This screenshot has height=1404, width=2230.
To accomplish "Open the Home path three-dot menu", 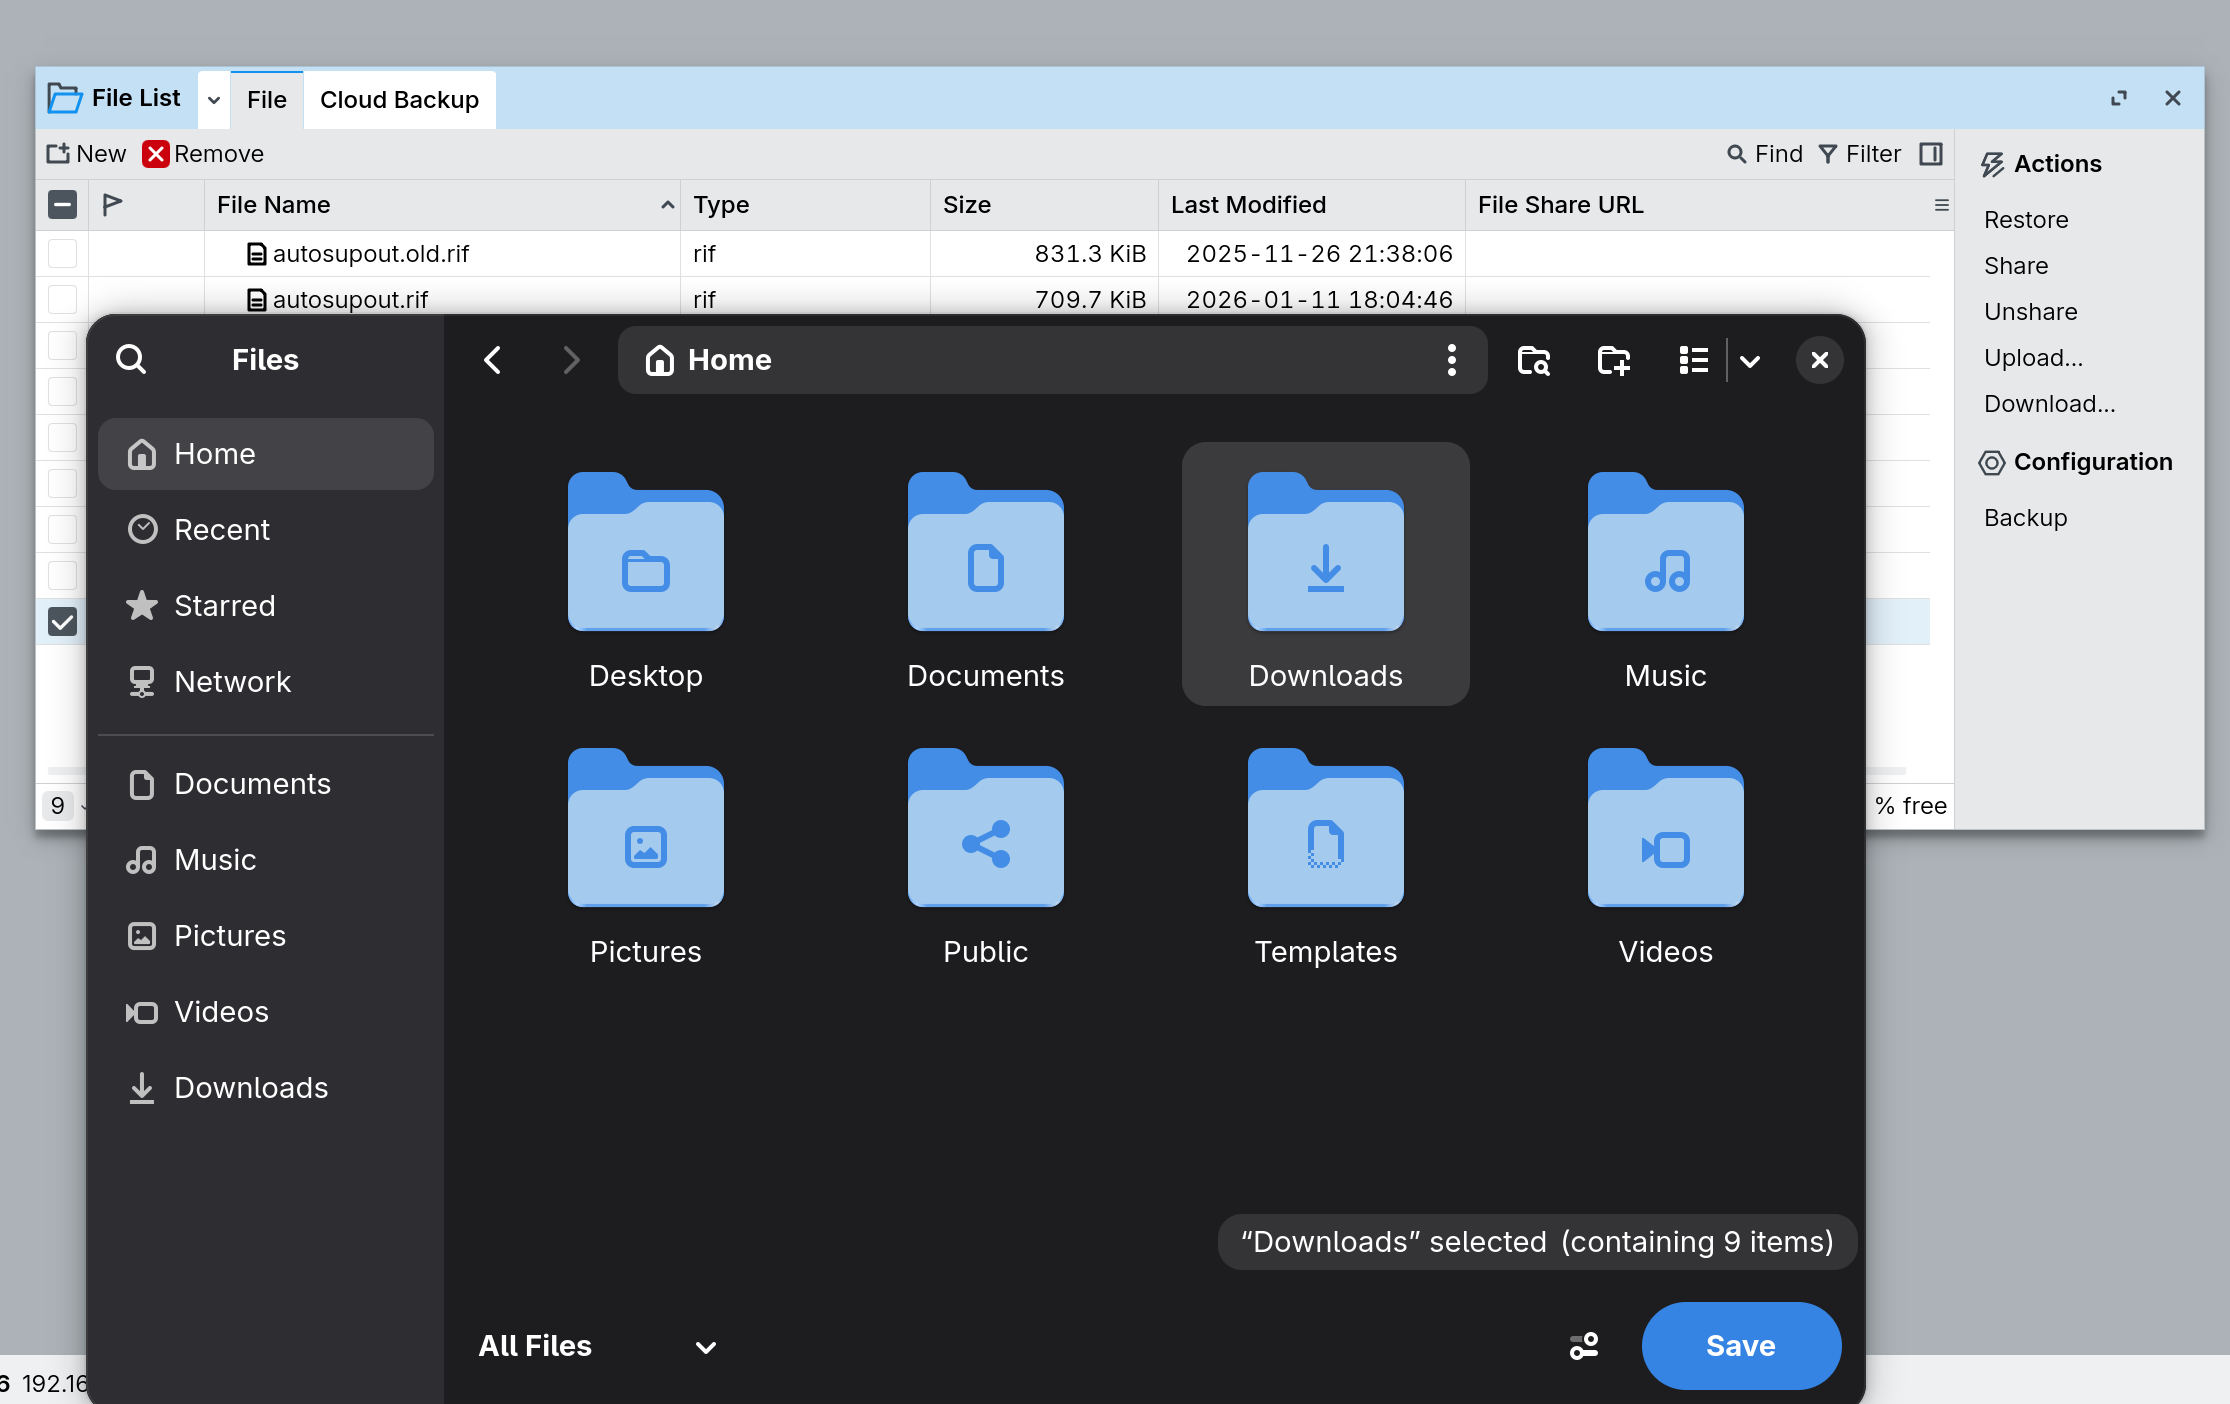I will 1451,360.
